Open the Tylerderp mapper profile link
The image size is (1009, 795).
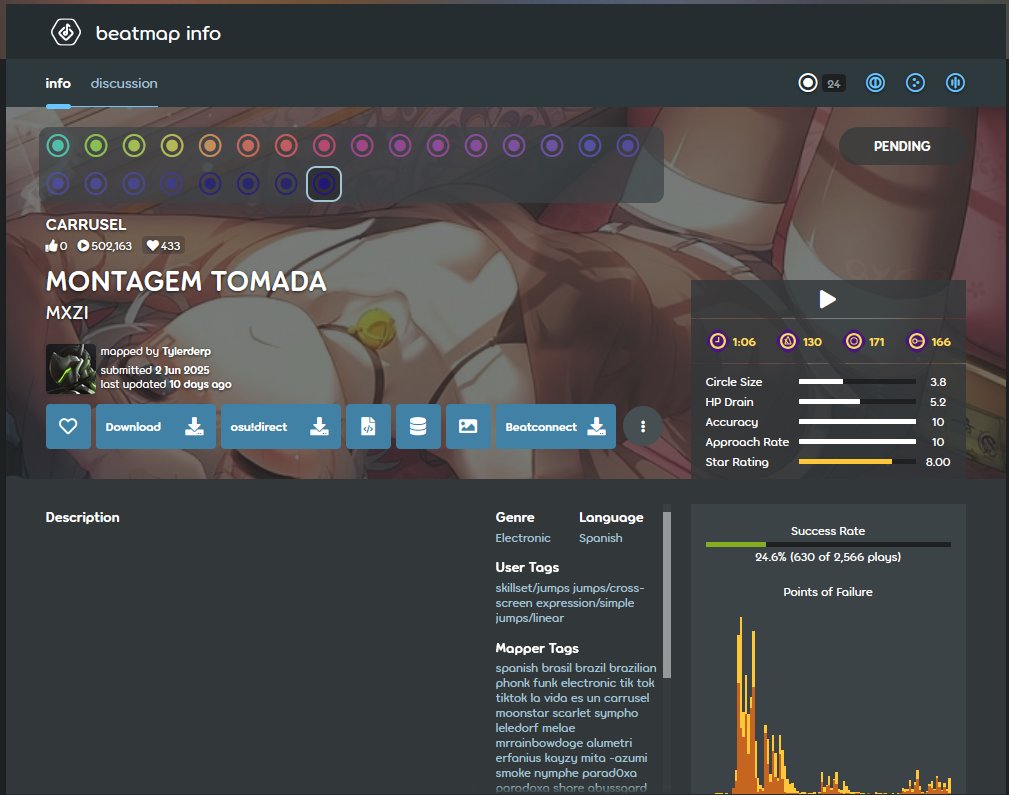[x=187, y=351]
